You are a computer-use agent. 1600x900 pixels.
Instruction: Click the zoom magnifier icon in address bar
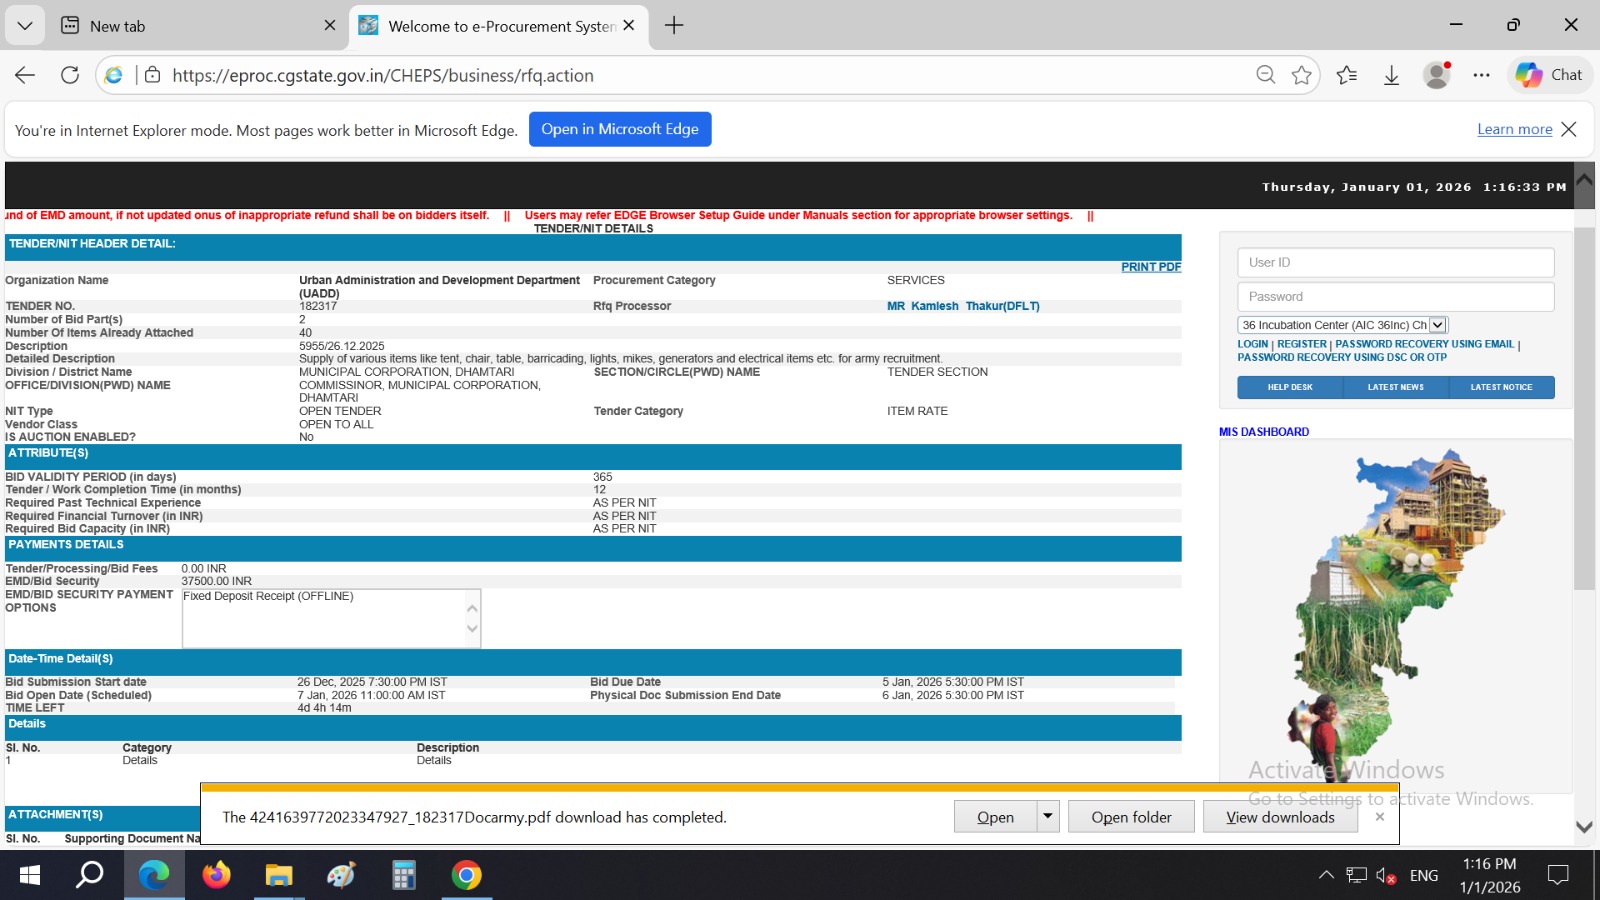point(1265,75)
